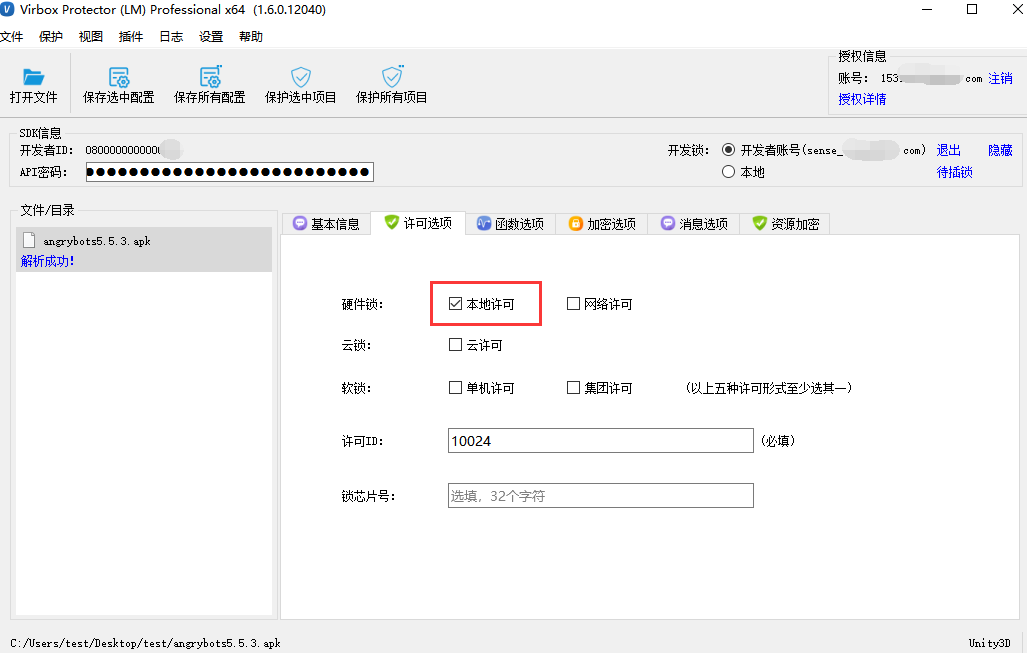Open the 日志 menu
This screenshot has width=1027, height=653.
(x=171, y=37)
